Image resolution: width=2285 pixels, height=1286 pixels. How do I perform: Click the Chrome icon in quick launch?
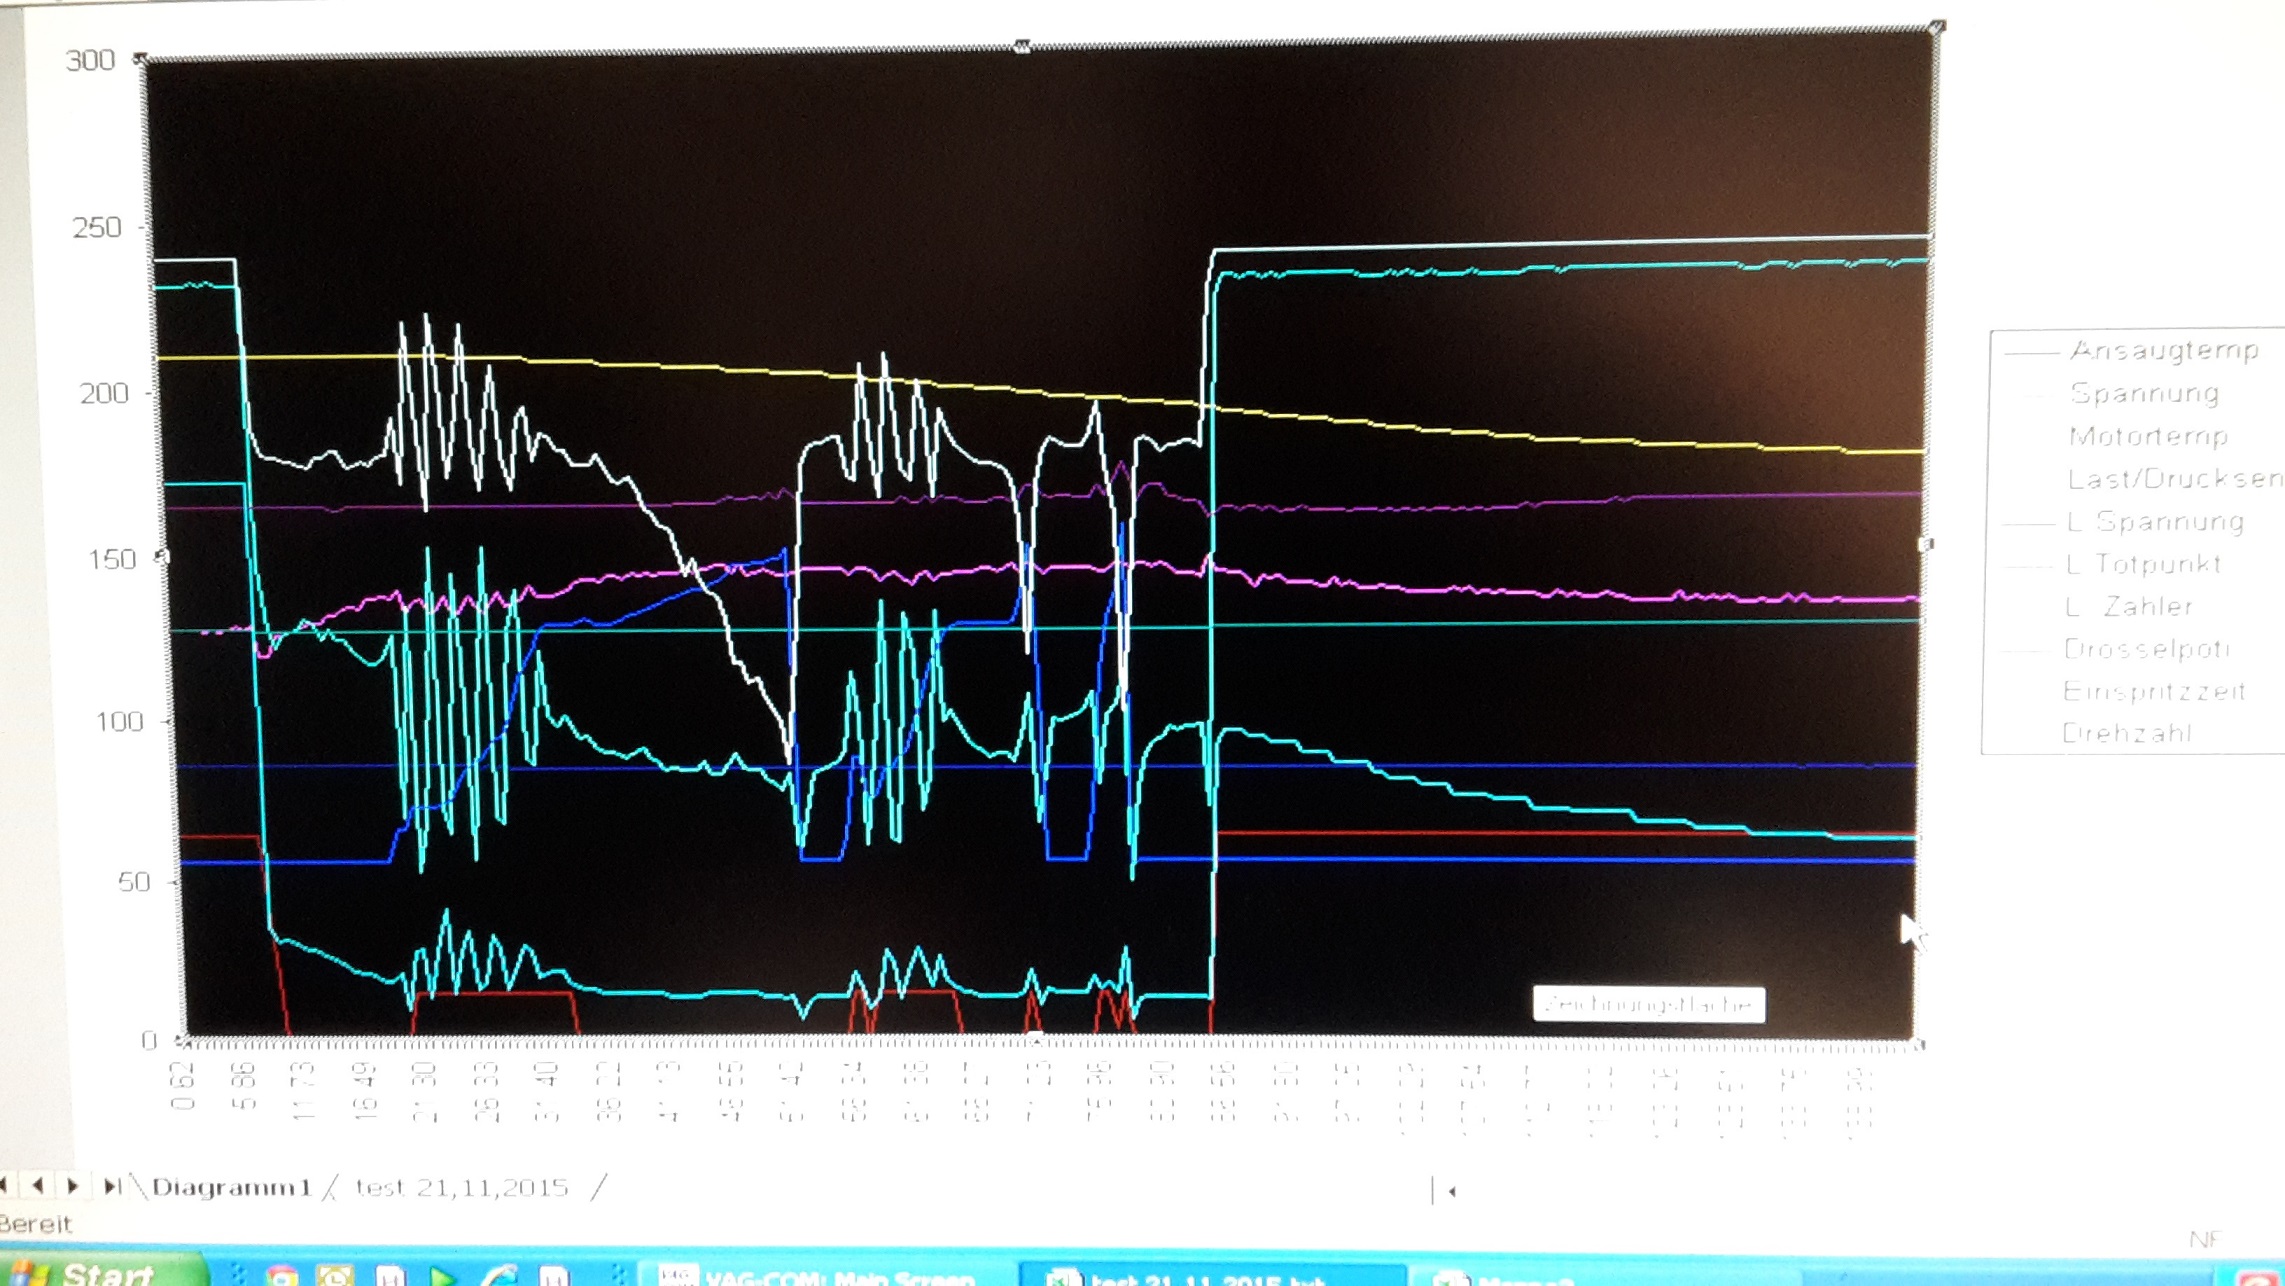point(282,1276)
